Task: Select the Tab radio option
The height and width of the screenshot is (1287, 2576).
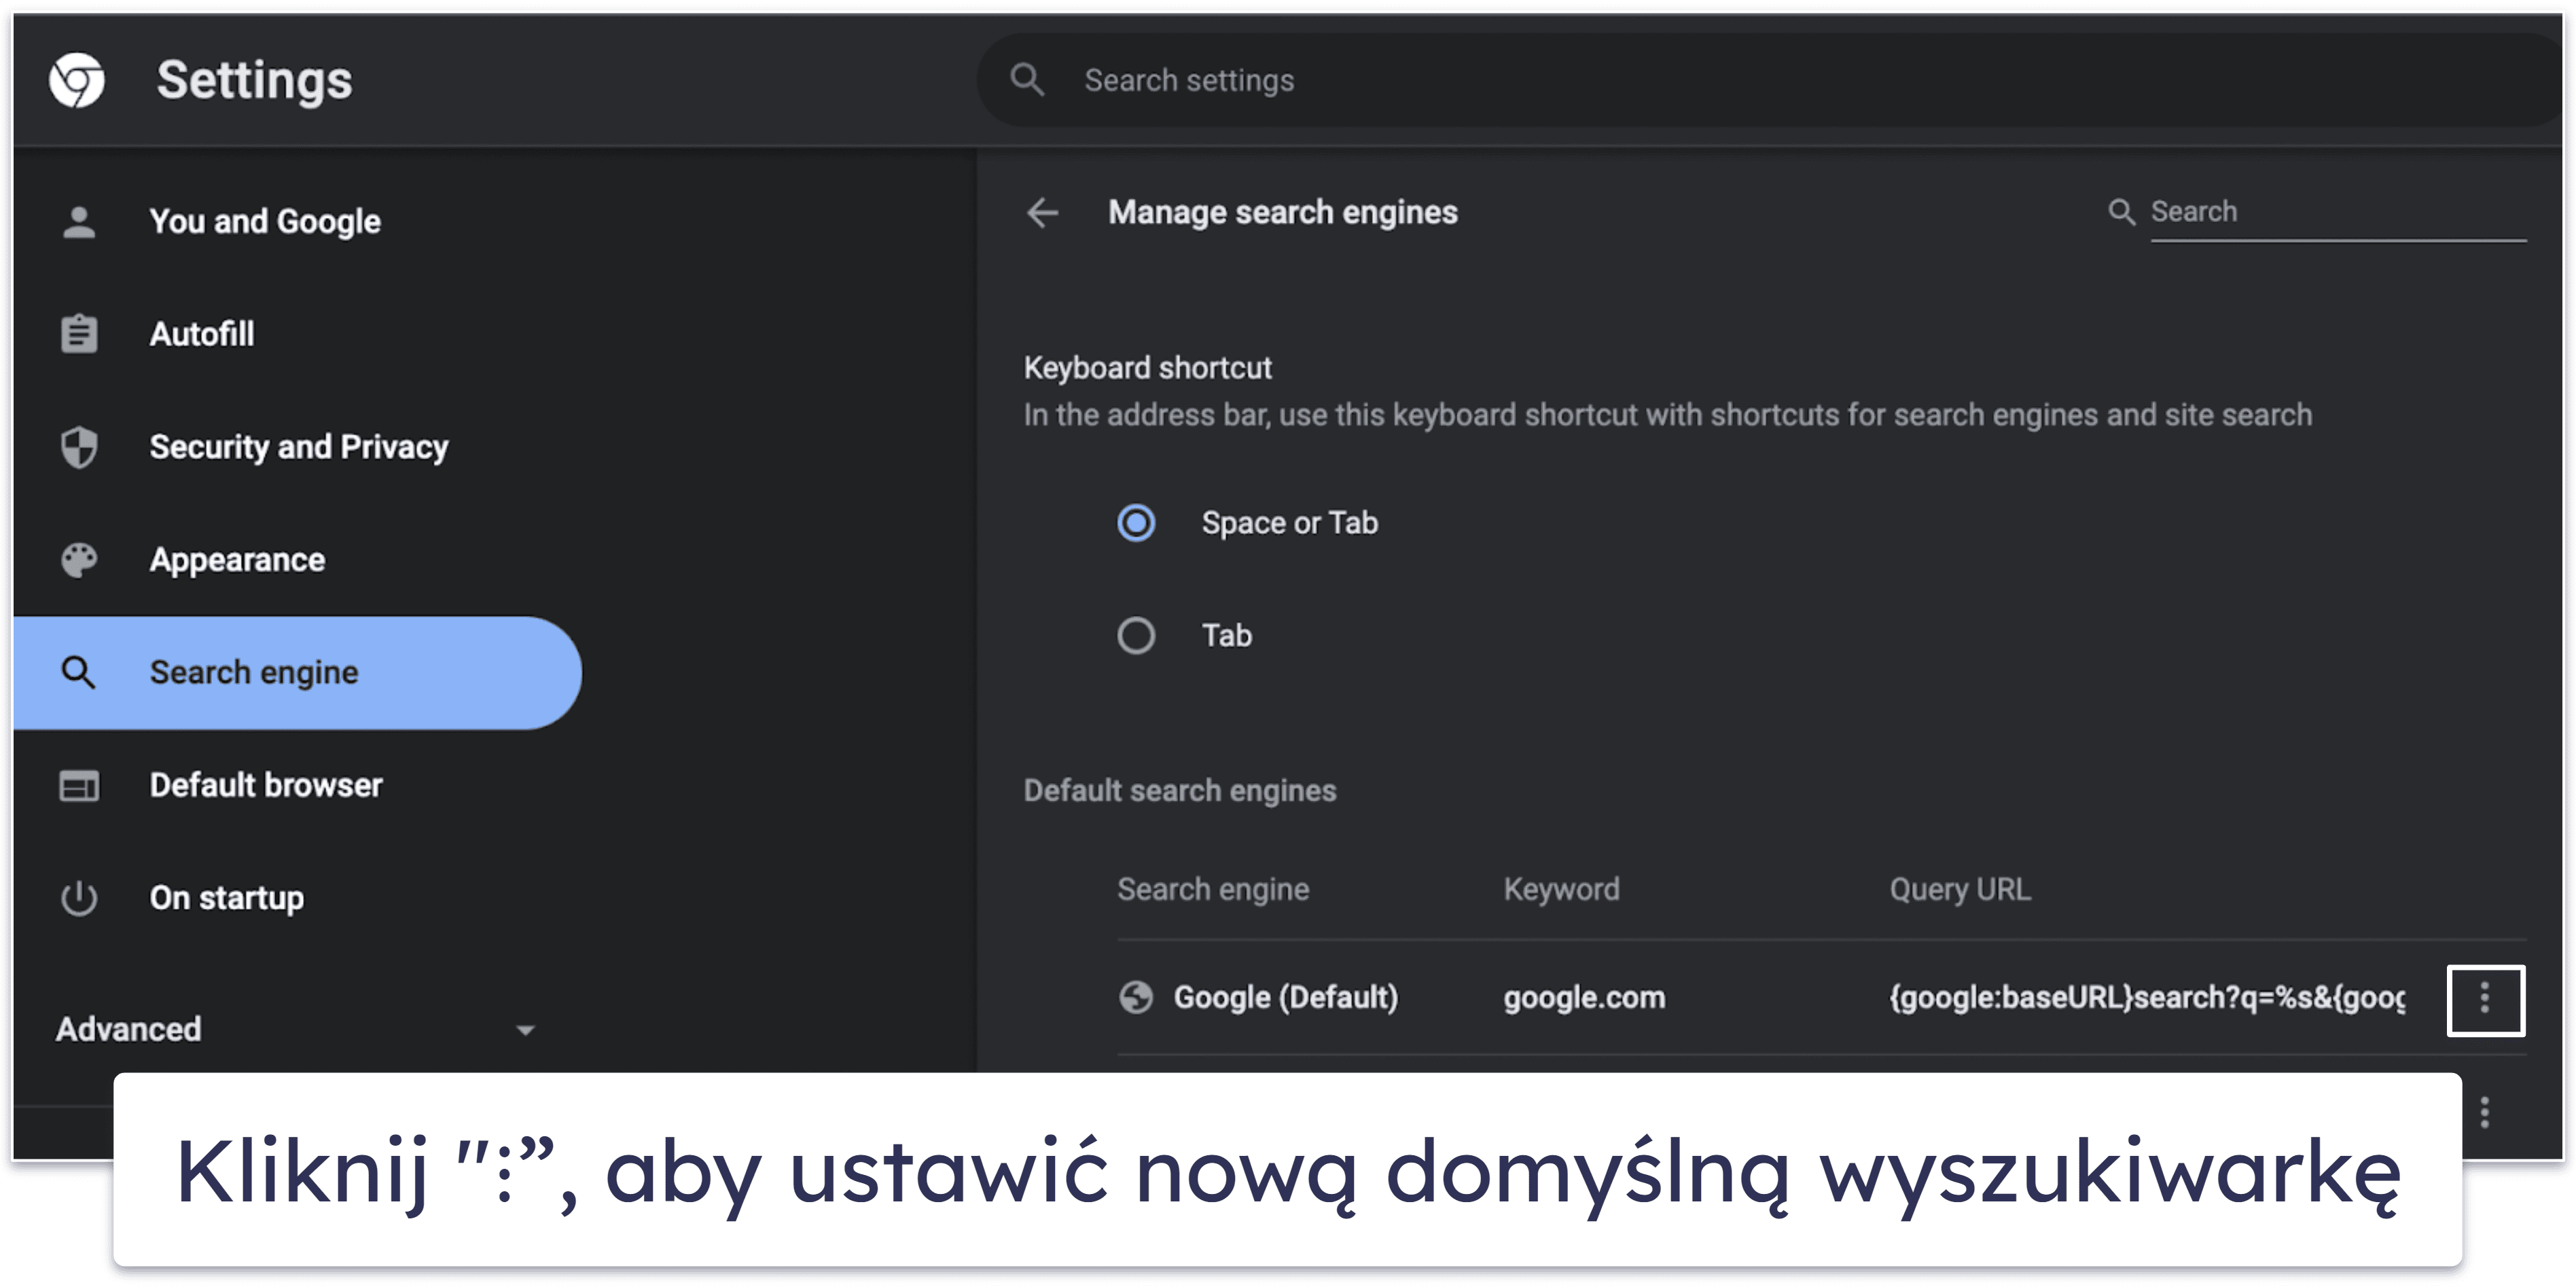Action: (1136, 636)
